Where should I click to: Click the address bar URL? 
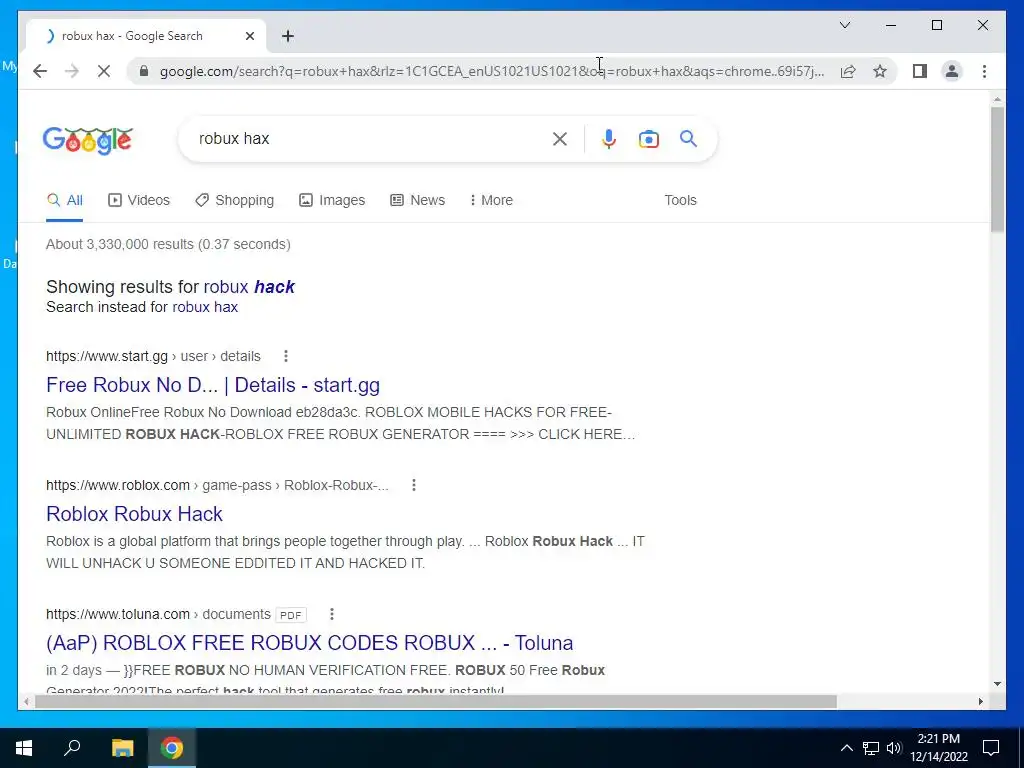coord(492,71)
